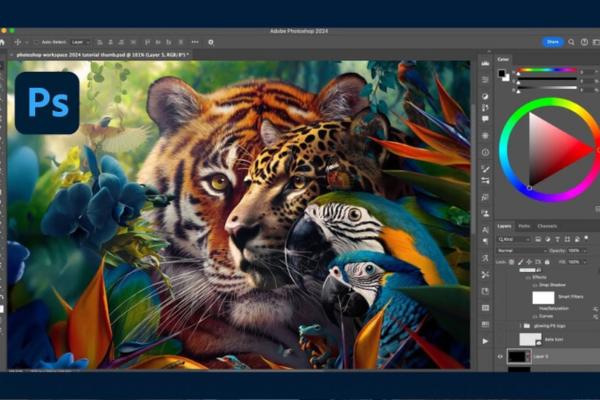Image resolution: width=600 pixels, height=400 pixels.
Task: Click Align horizontal centers icon
Action: pos(111,42)
